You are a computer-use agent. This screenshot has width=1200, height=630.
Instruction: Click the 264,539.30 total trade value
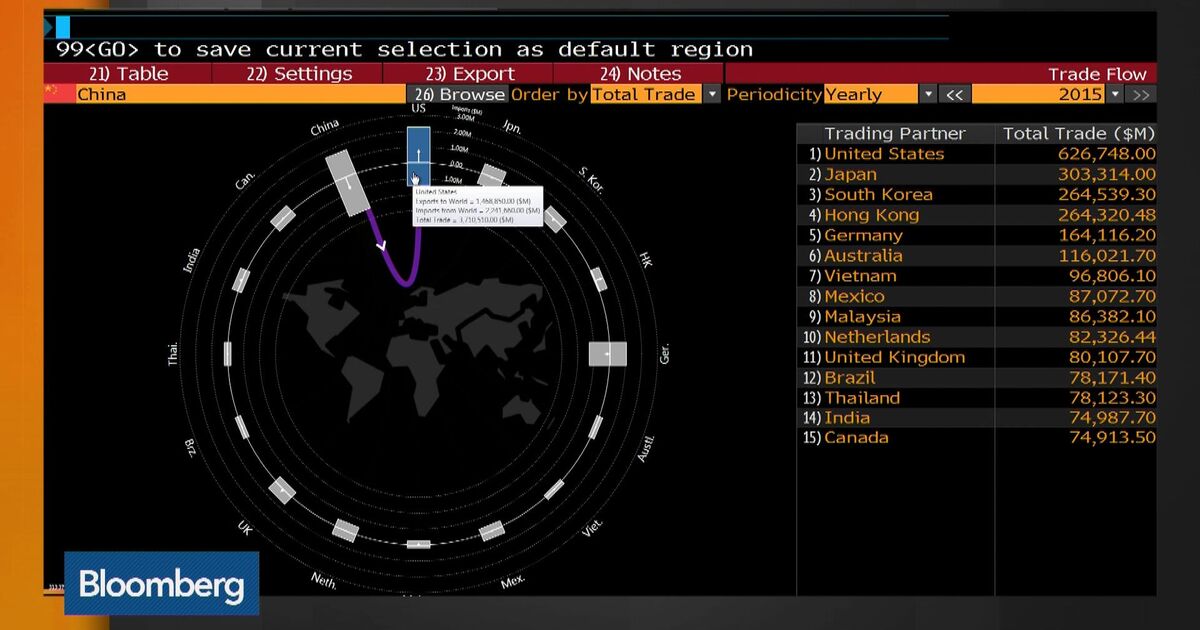(1106, 194)
